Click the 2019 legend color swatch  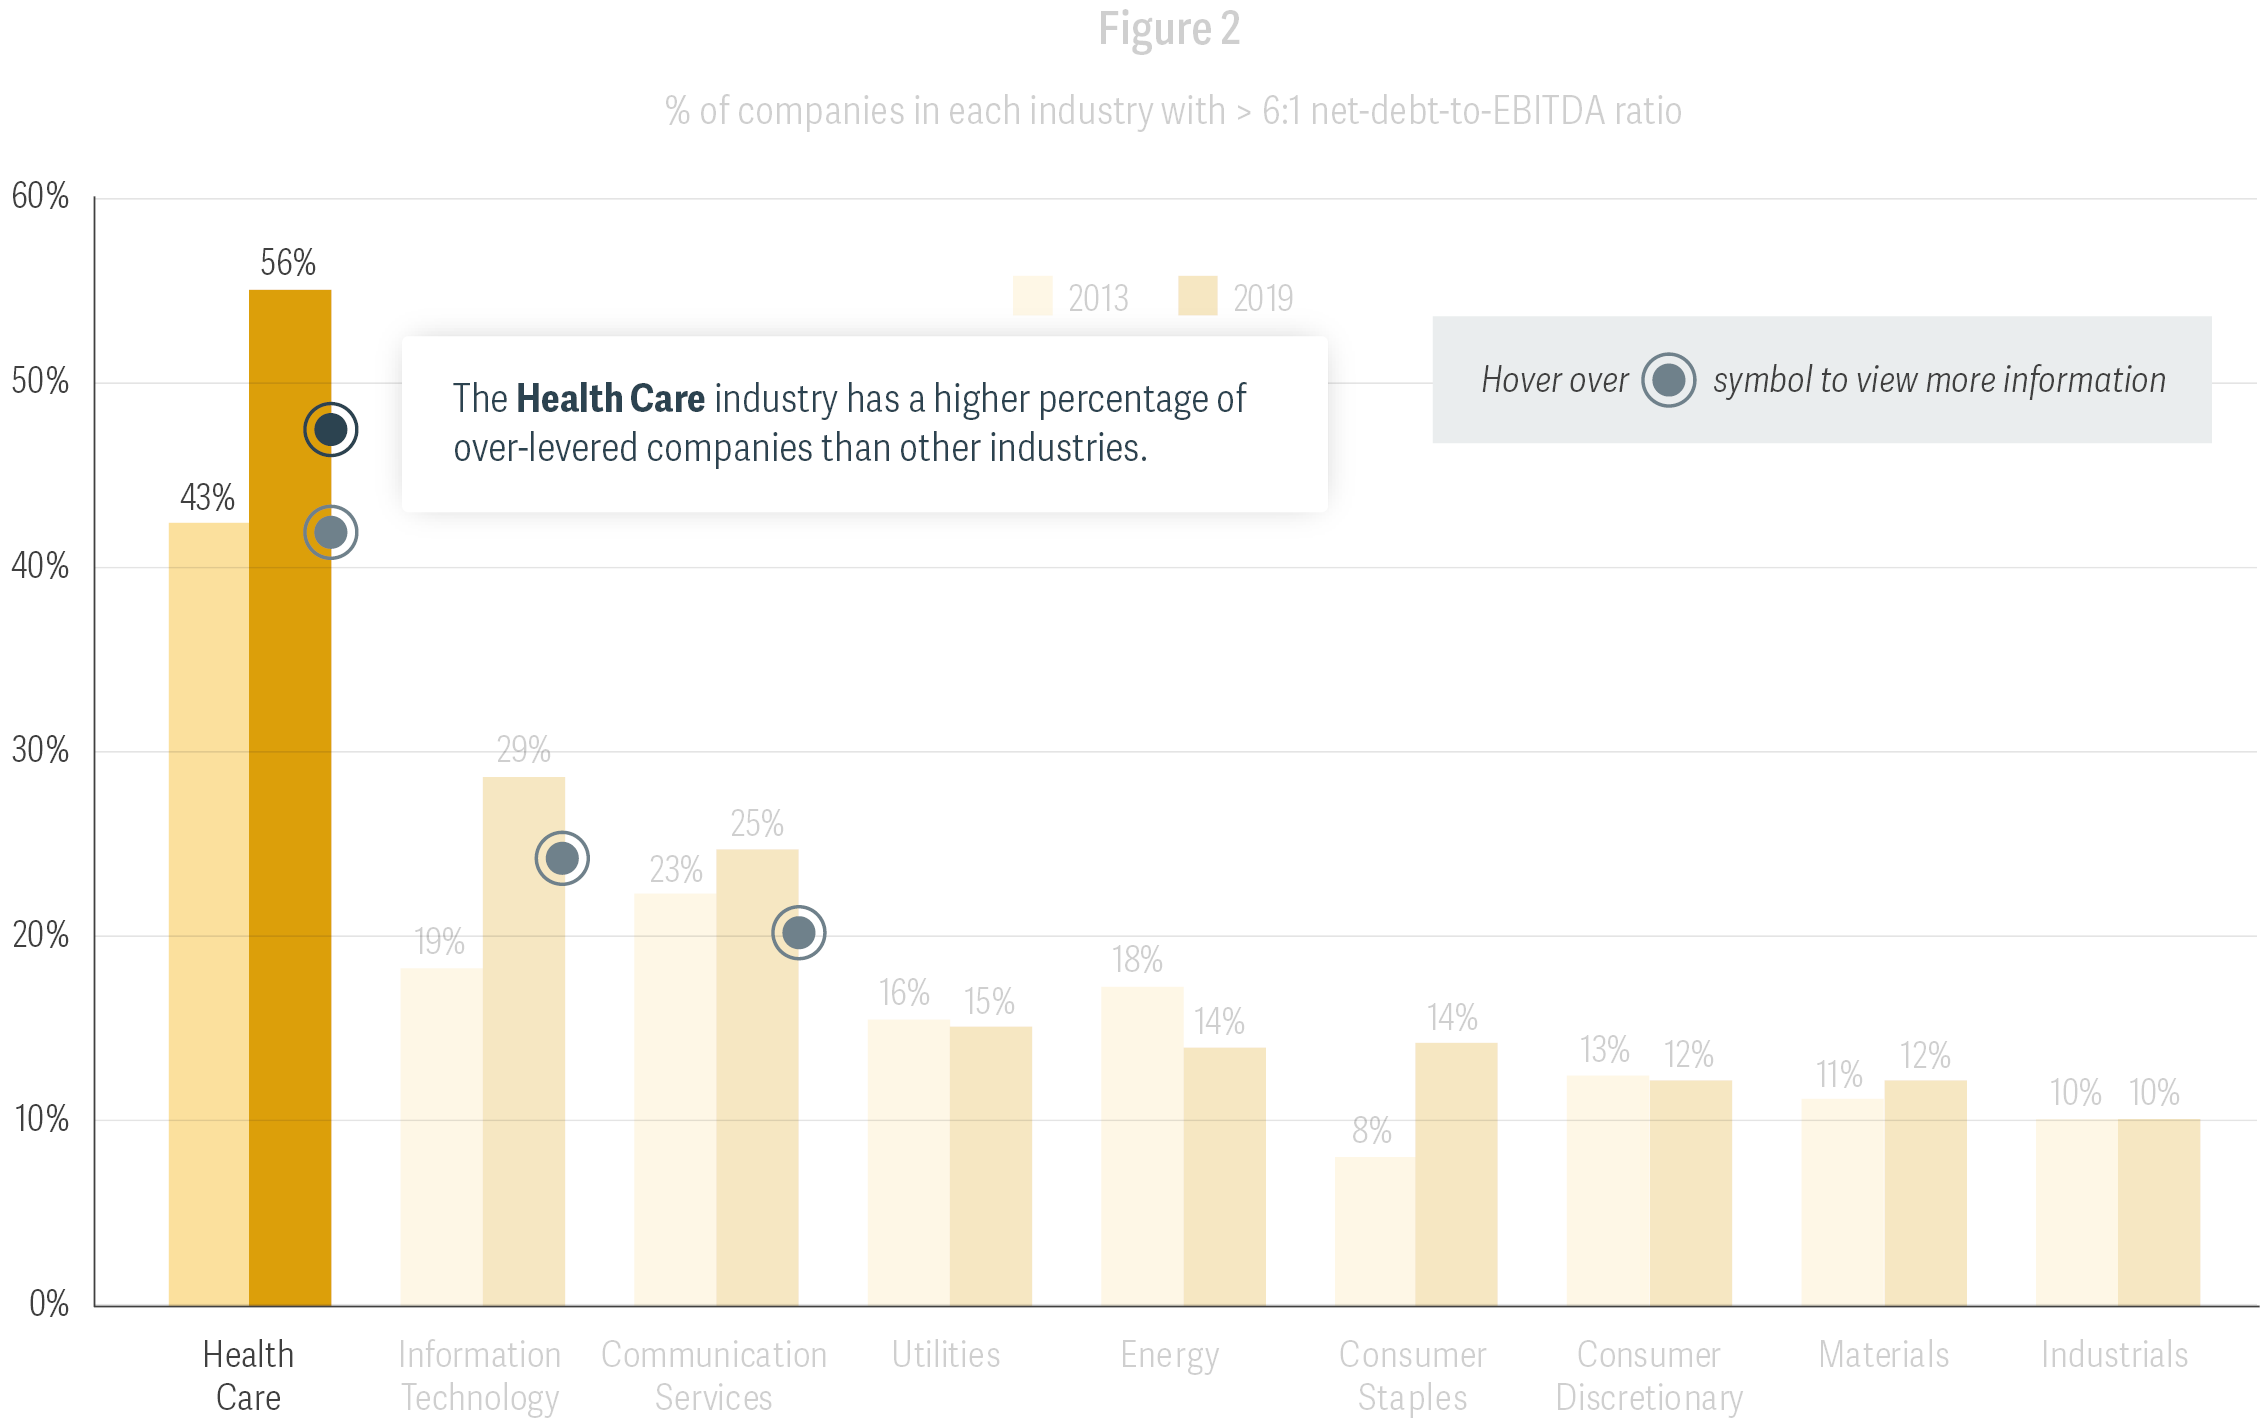(x=1197, y=297)
